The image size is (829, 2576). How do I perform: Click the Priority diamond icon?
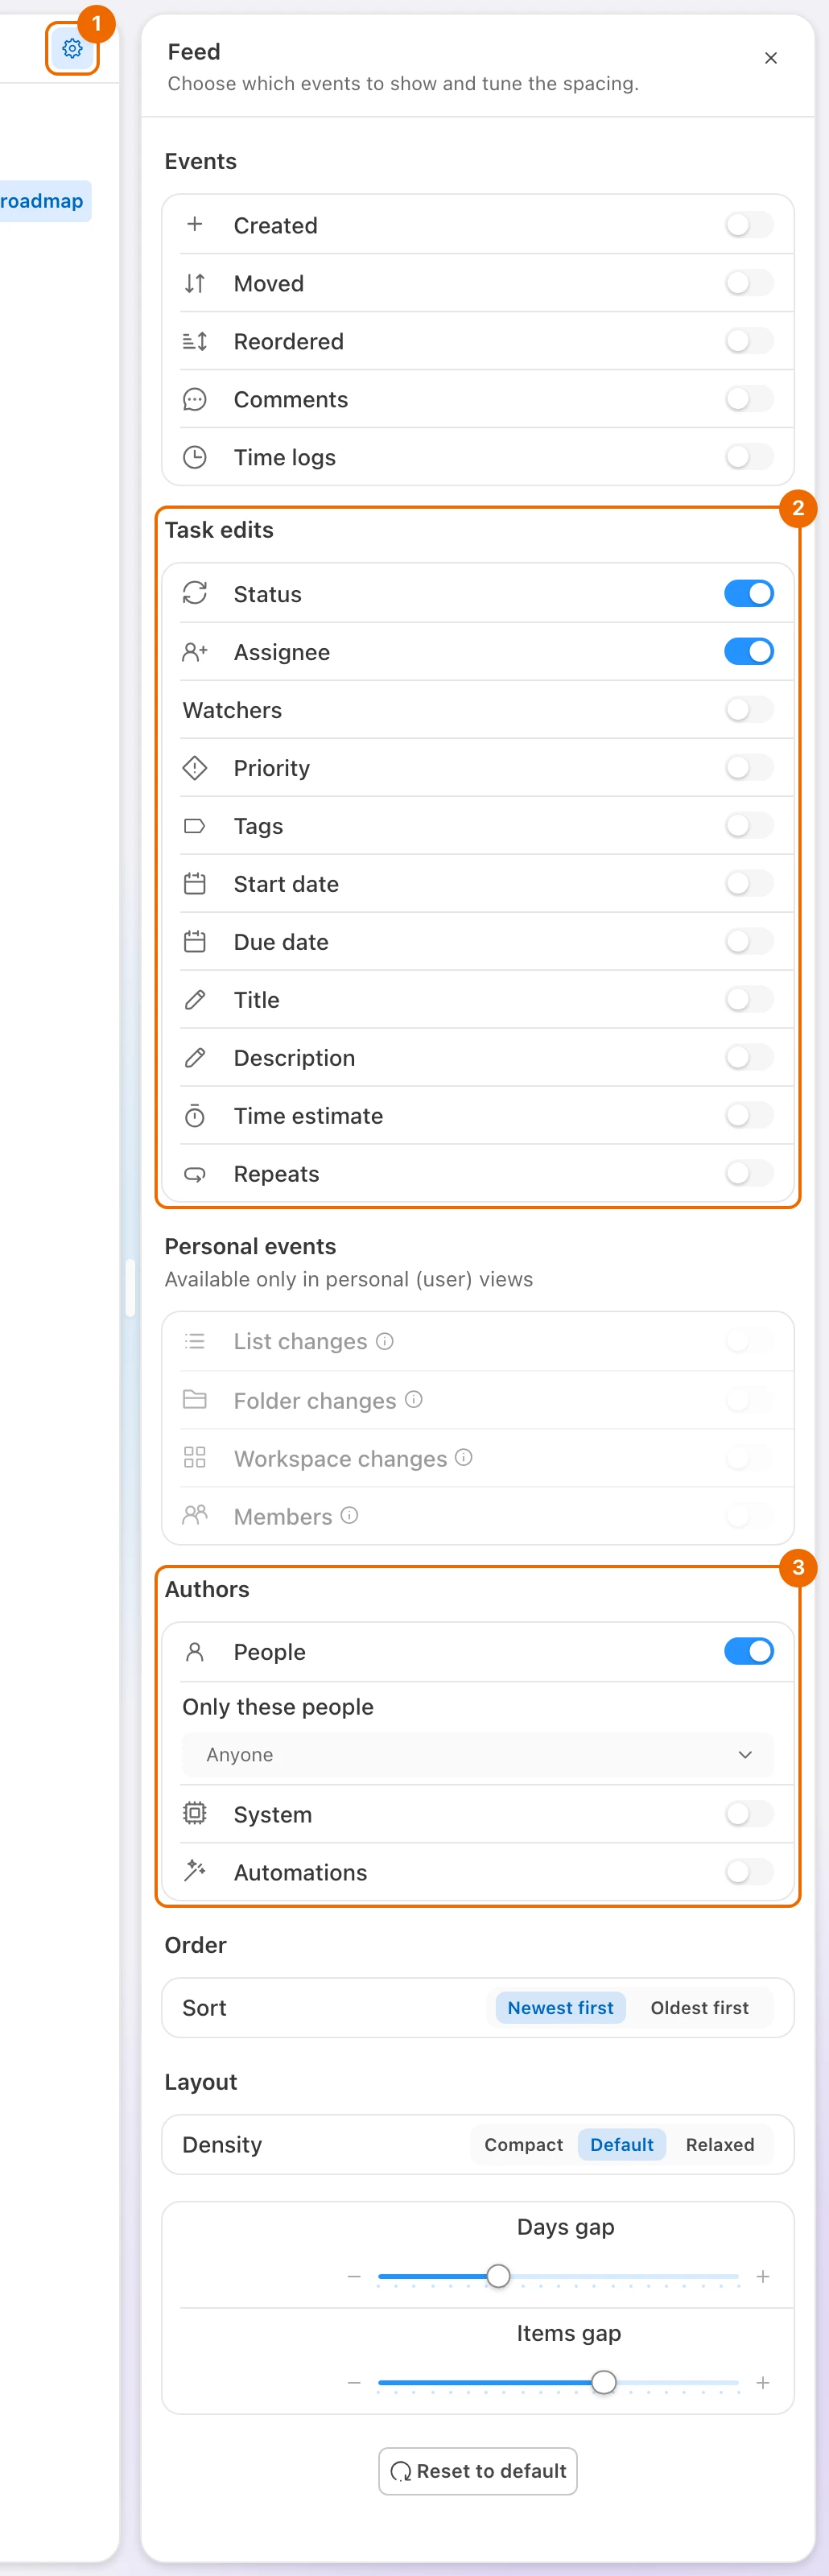[x=195, y=767]
